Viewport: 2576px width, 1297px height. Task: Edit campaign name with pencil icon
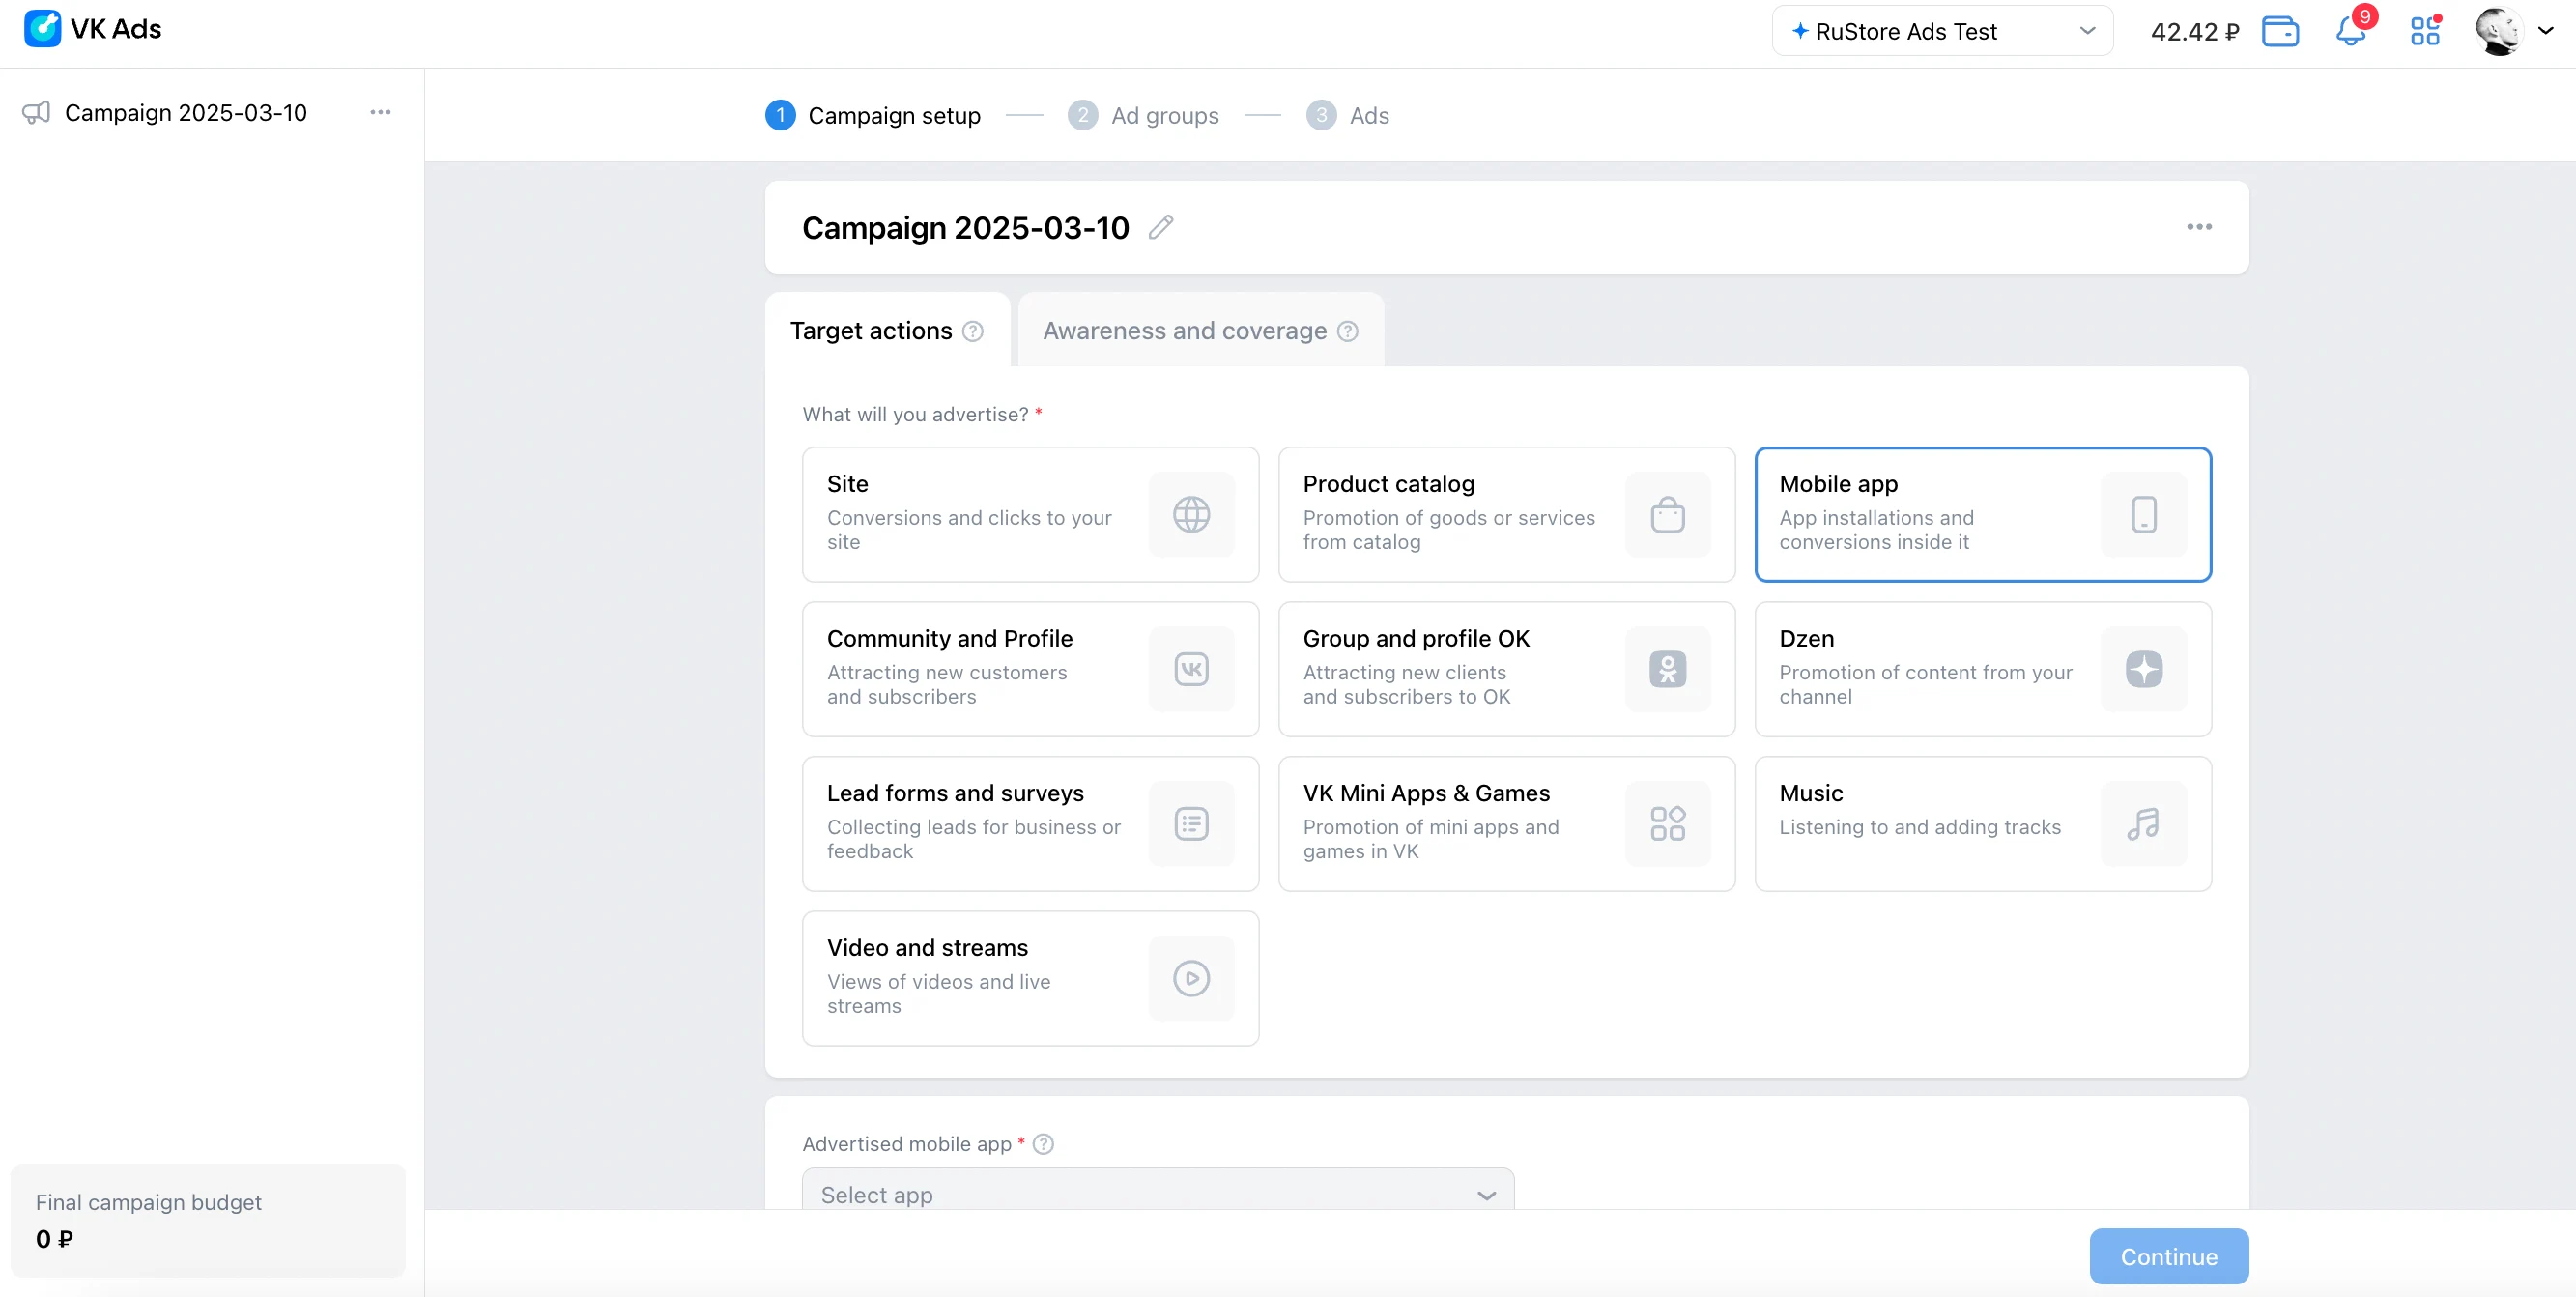tap(1160, 228)
